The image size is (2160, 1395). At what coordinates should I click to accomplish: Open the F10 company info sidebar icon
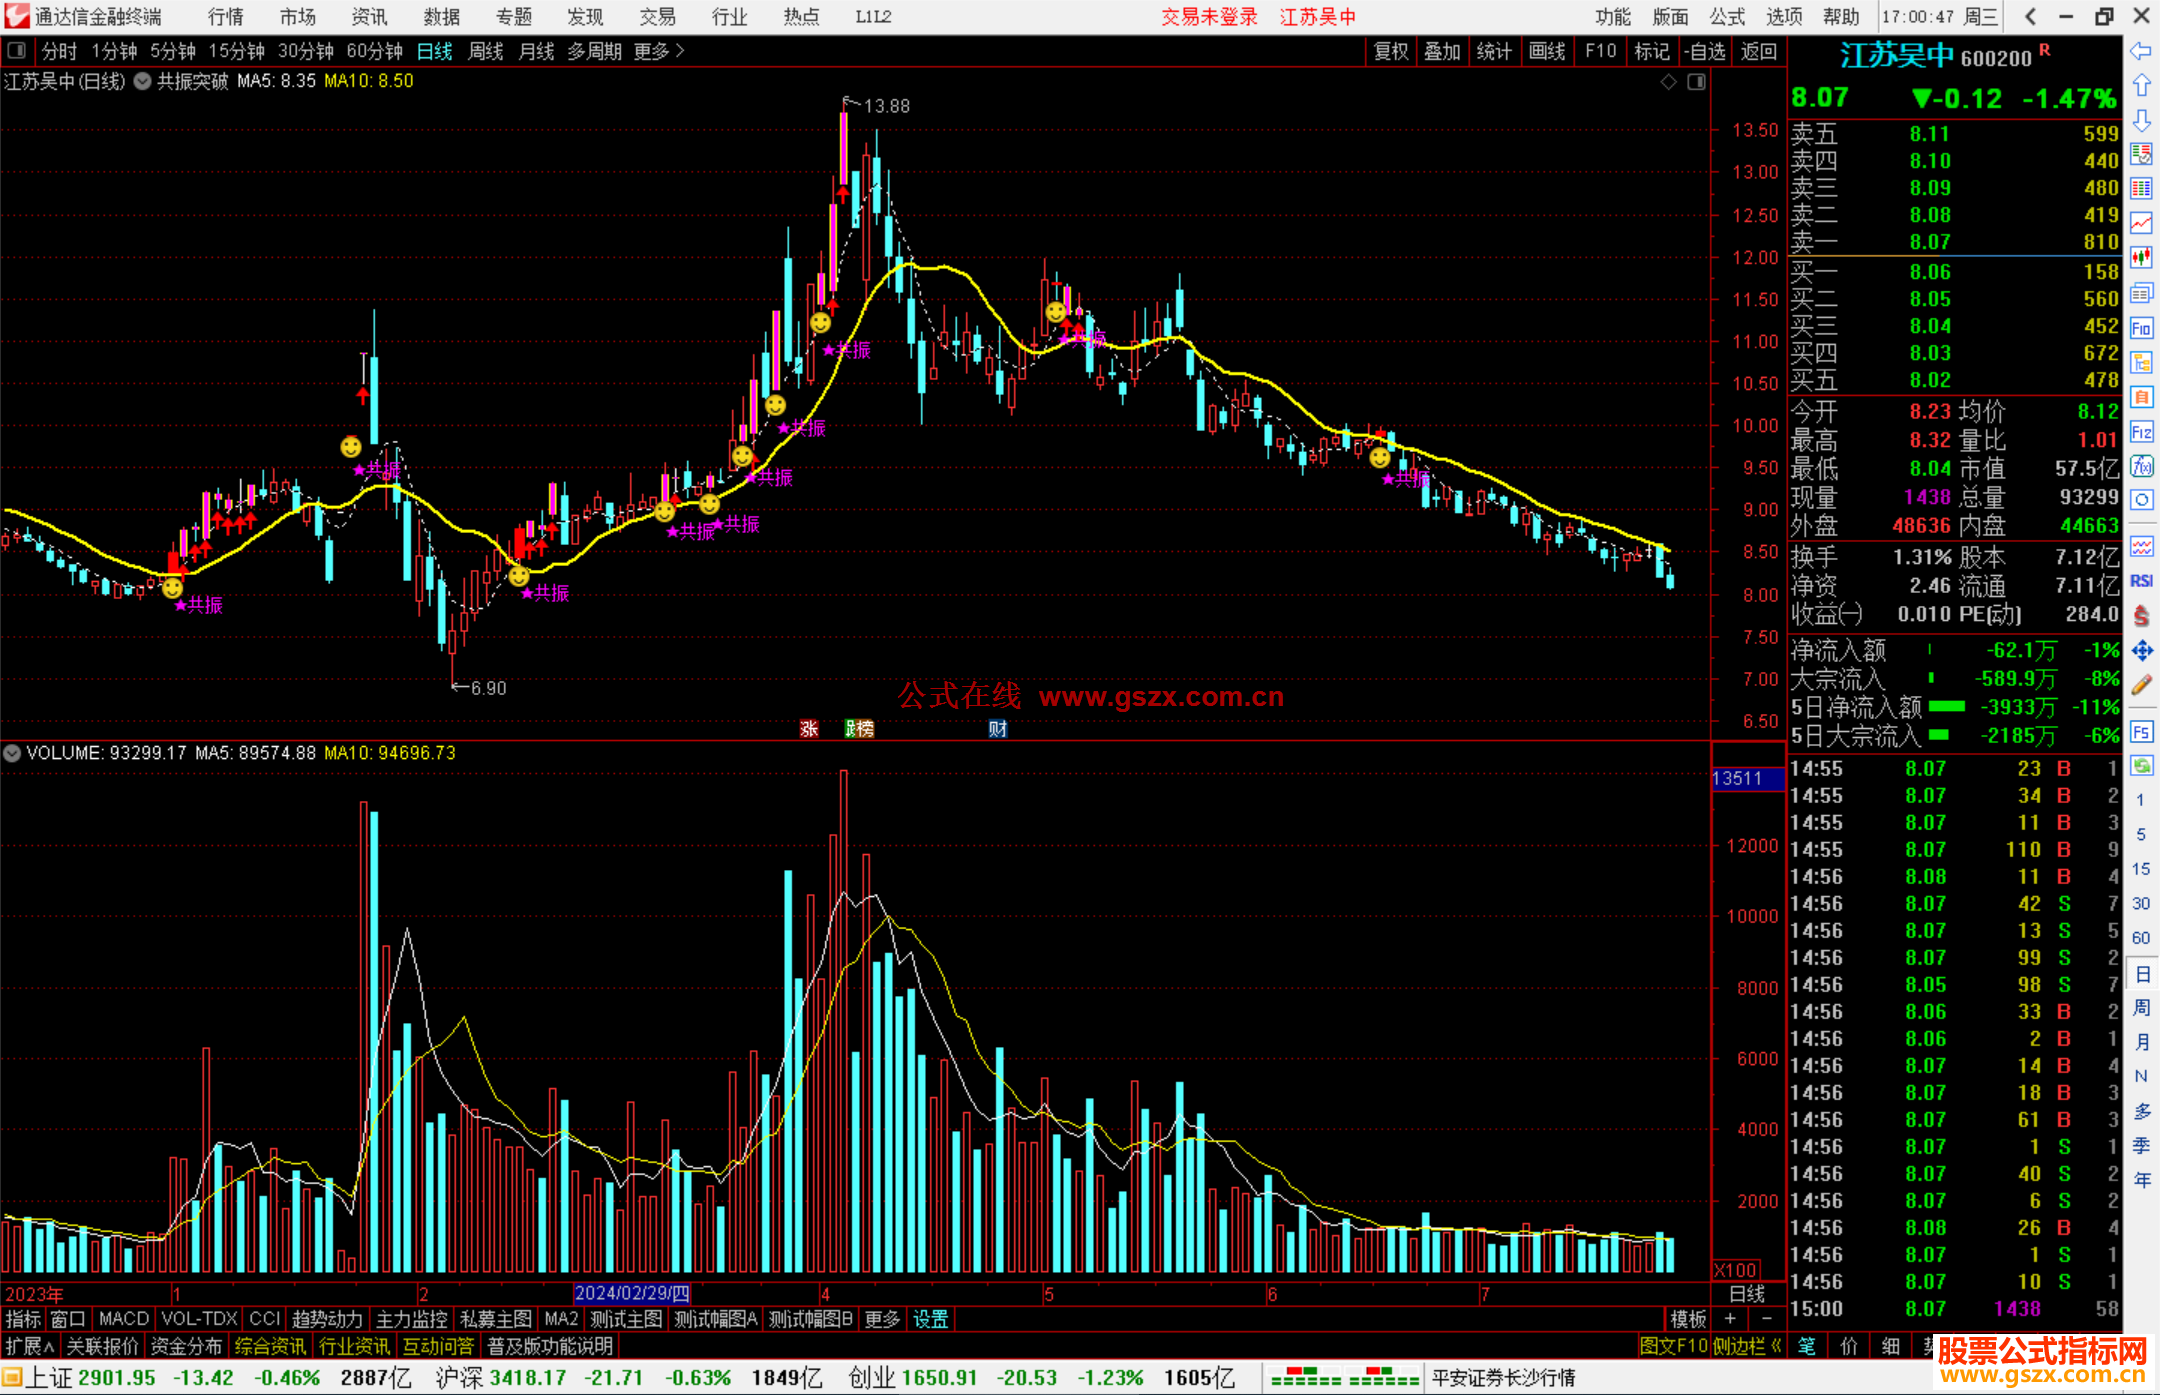point(2141,328)
